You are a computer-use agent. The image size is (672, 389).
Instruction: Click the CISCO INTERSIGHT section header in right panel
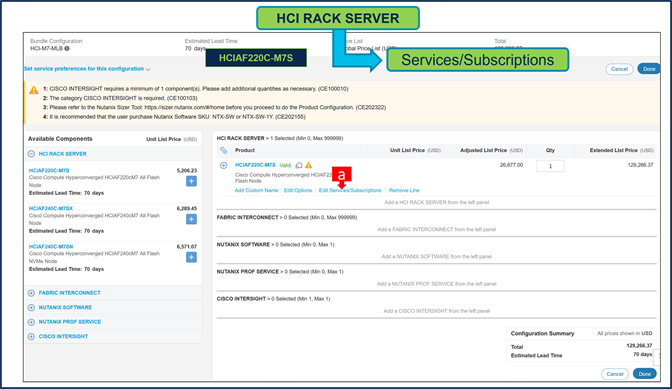pyautogui.click(x=241, y=299)
